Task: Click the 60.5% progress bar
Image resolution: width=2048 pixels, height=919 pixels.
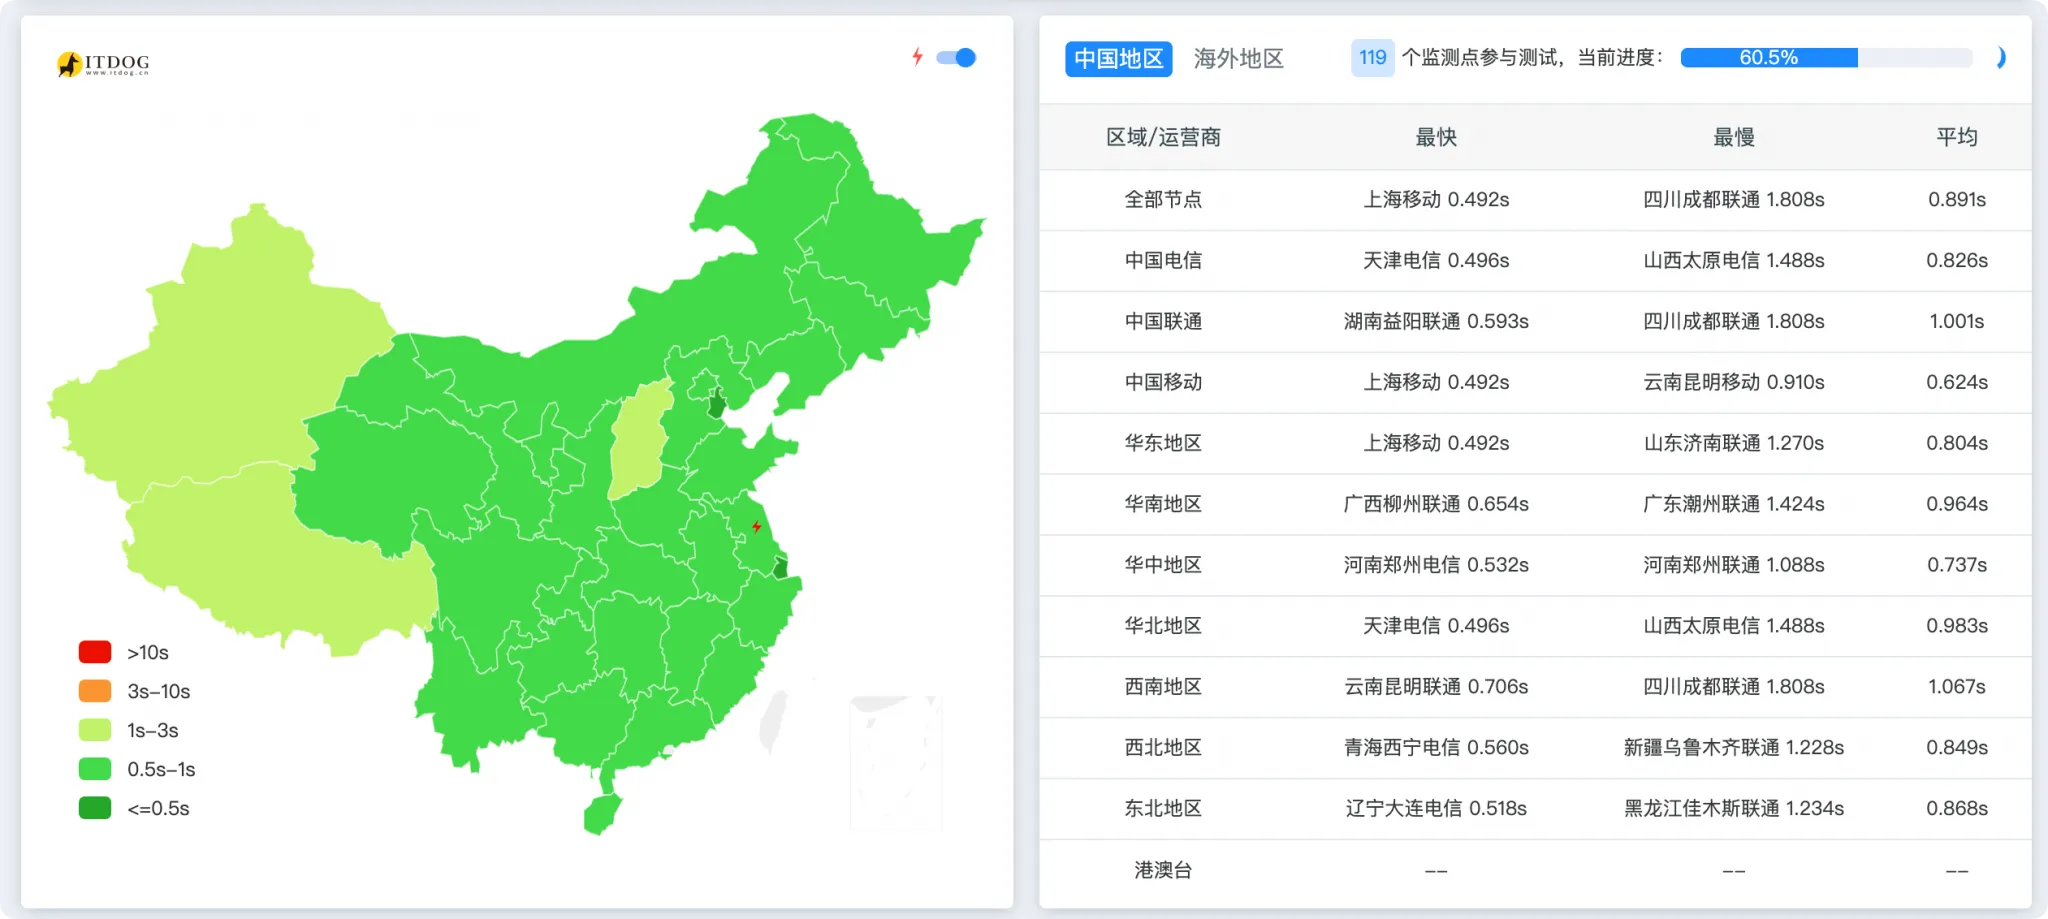Action: point(1770,58)
